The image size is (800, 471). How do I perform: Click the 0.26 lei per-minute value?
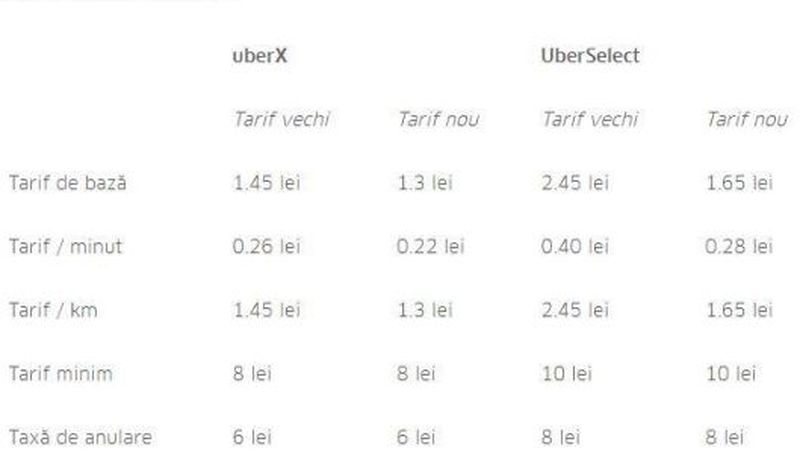pyautogui.click(x=266, y=246)
